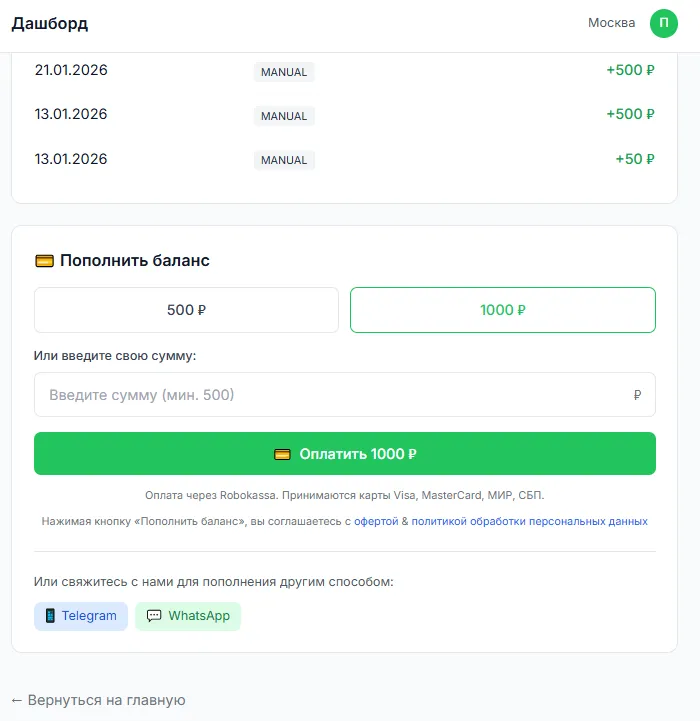
Task: Select the 1000 ₽ amount option
Action: [x=503, y=310]
